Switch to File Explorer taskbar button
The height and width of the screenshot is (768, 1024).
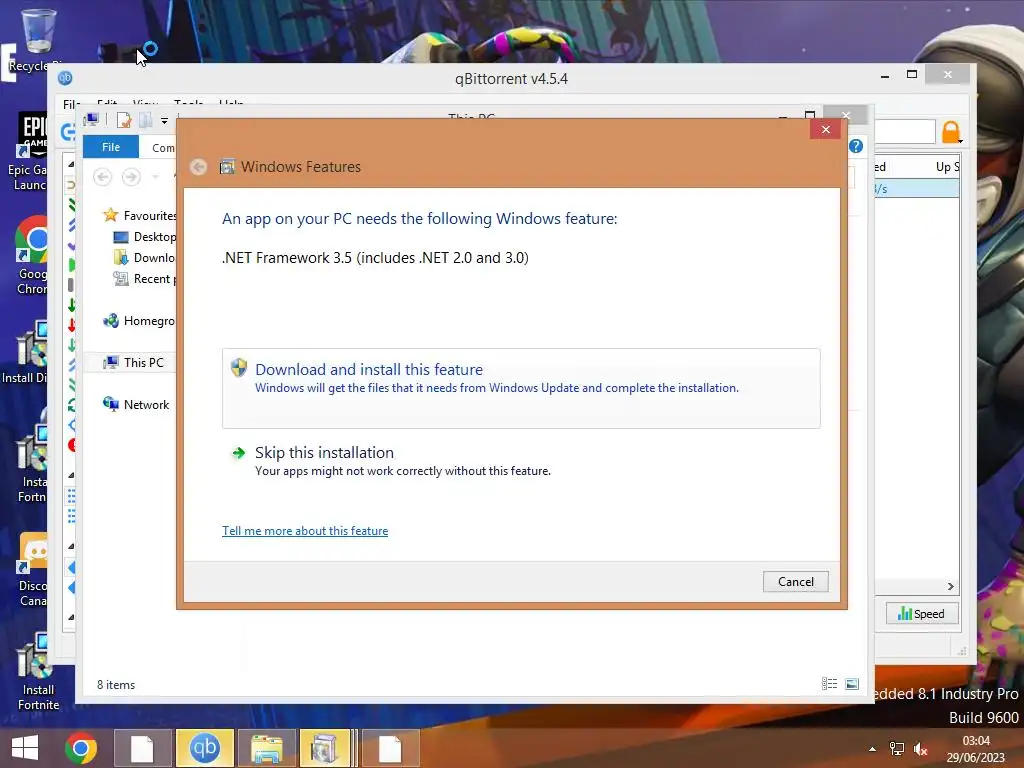[x=267, y=748]
